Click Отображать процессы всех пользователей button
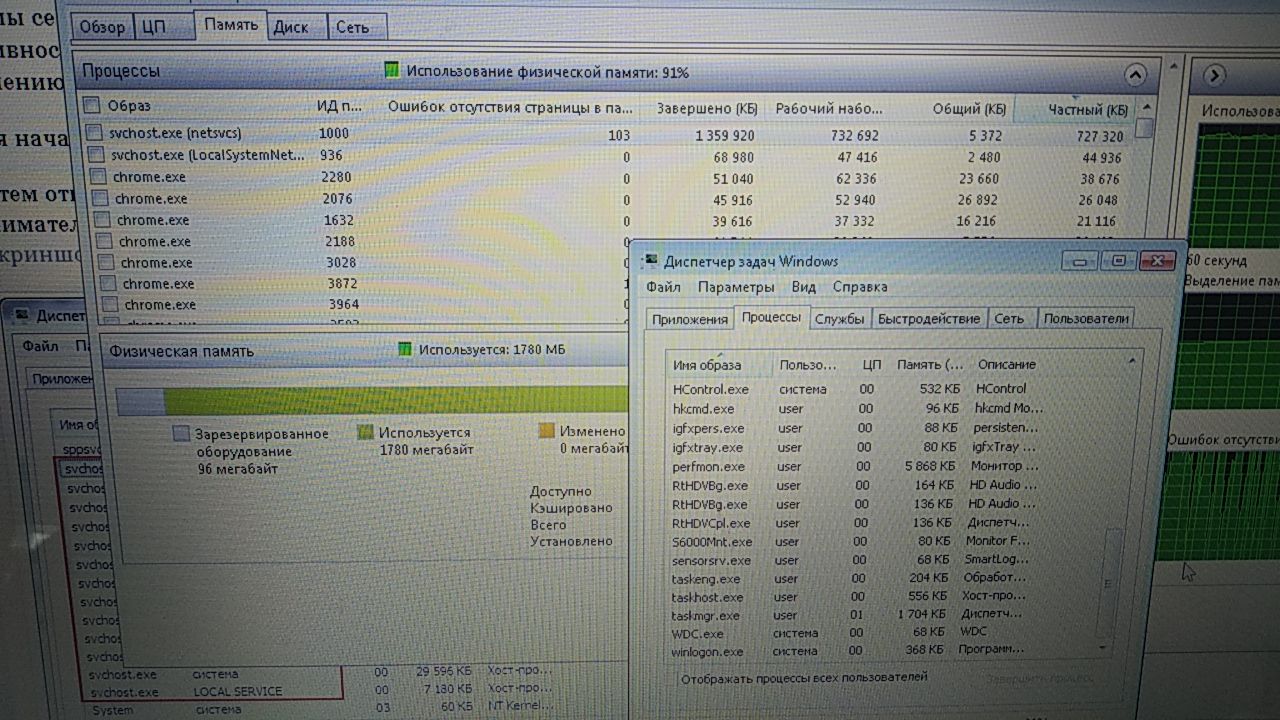The image size is (1280, 720). (x=804, y=678)
